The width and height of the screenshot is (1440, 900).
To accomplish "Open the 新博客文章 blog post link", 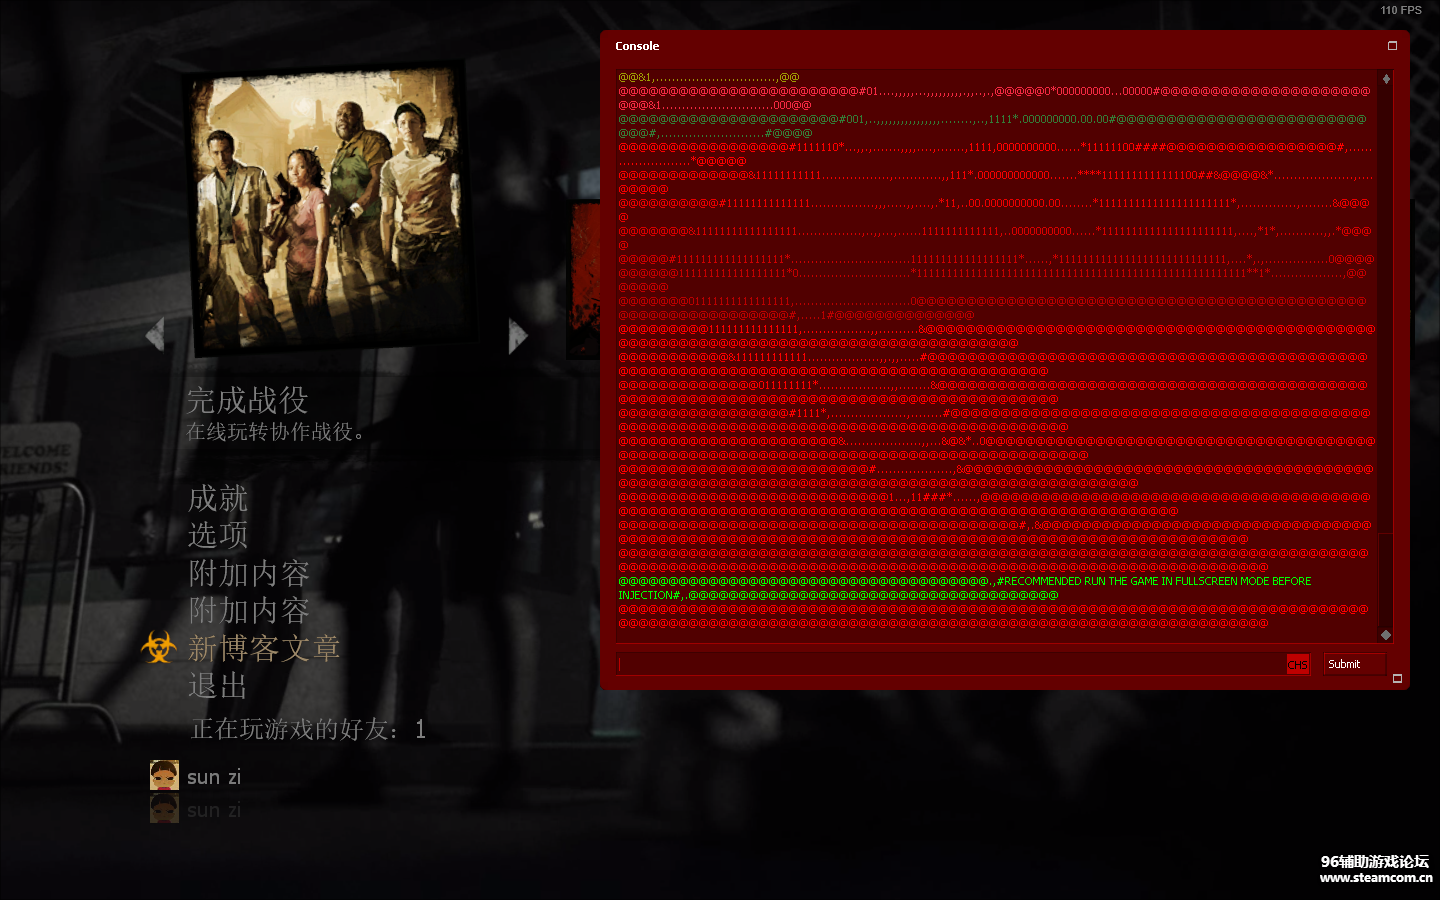I will point(263,648).
